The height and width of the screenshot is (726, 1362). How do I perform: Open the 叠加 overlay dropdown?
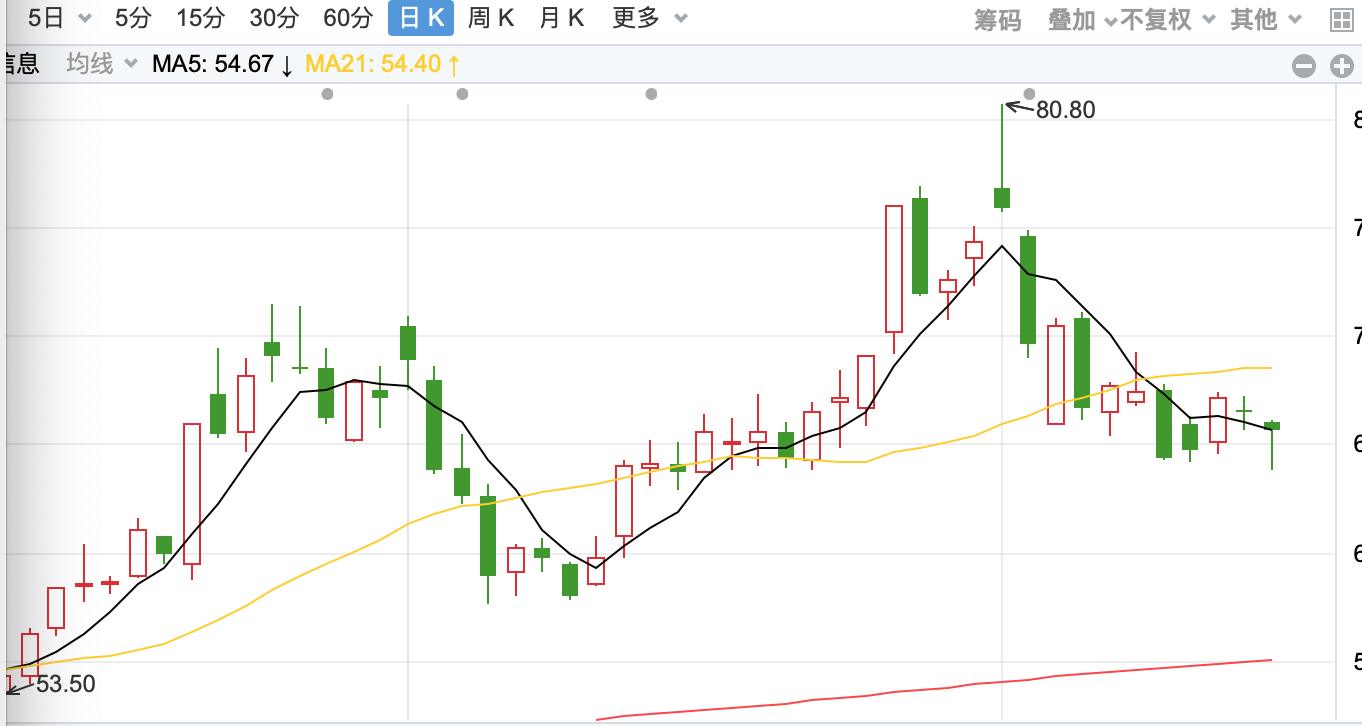point(1081,19)
